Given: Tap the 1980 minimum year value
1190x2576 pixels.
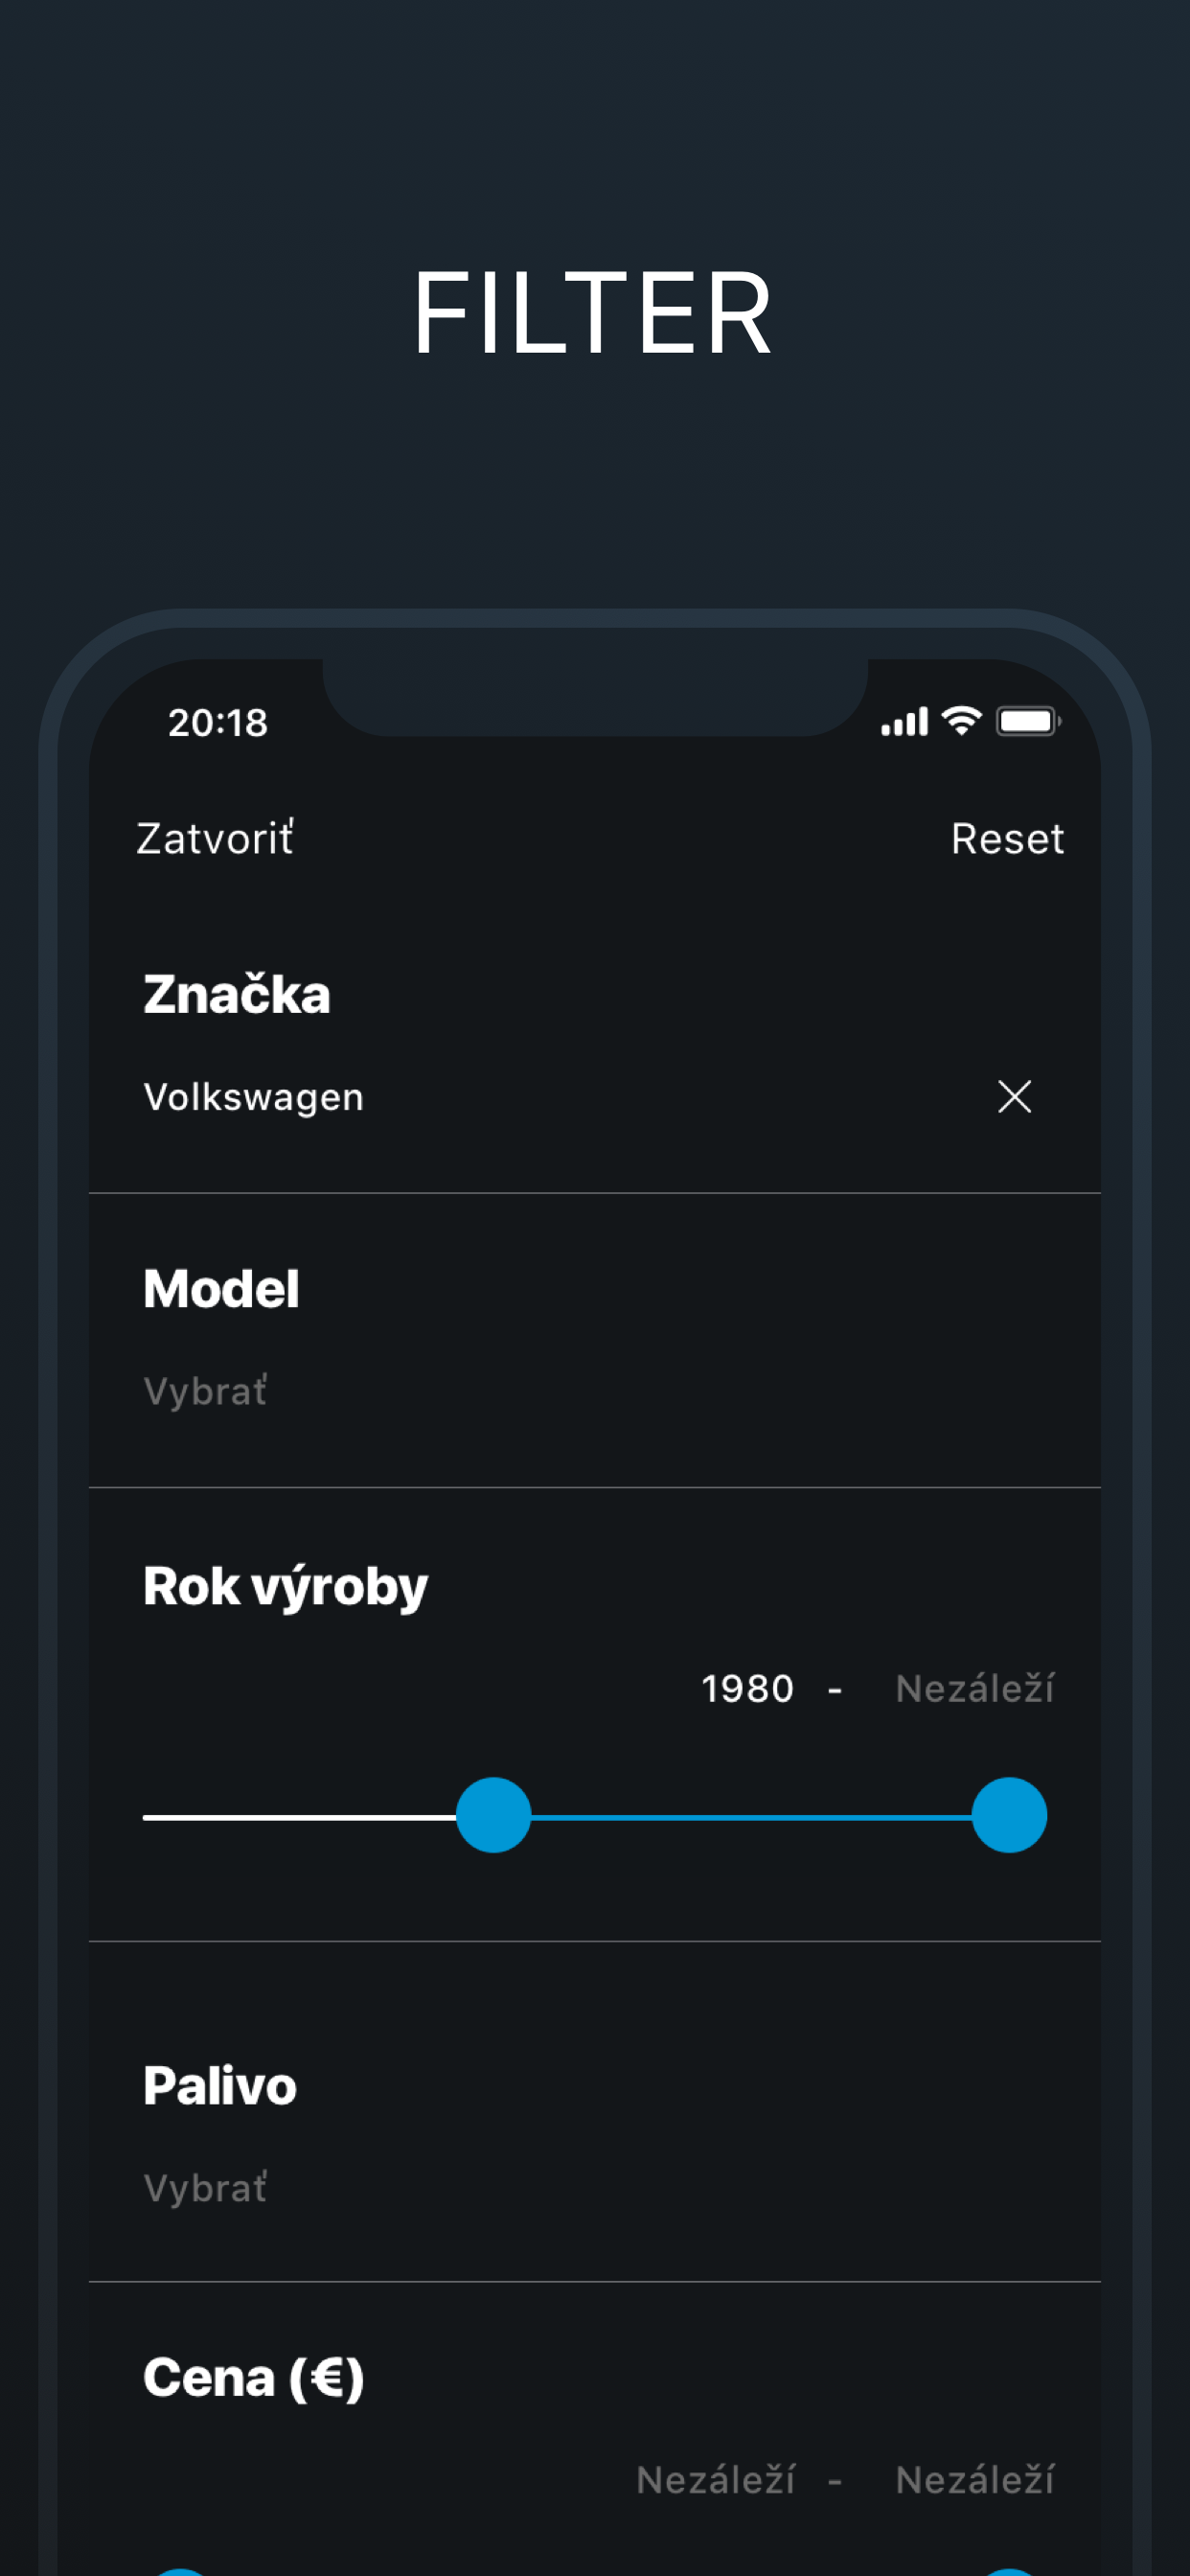Looking at the screenshot, I should pos(747,1689).
